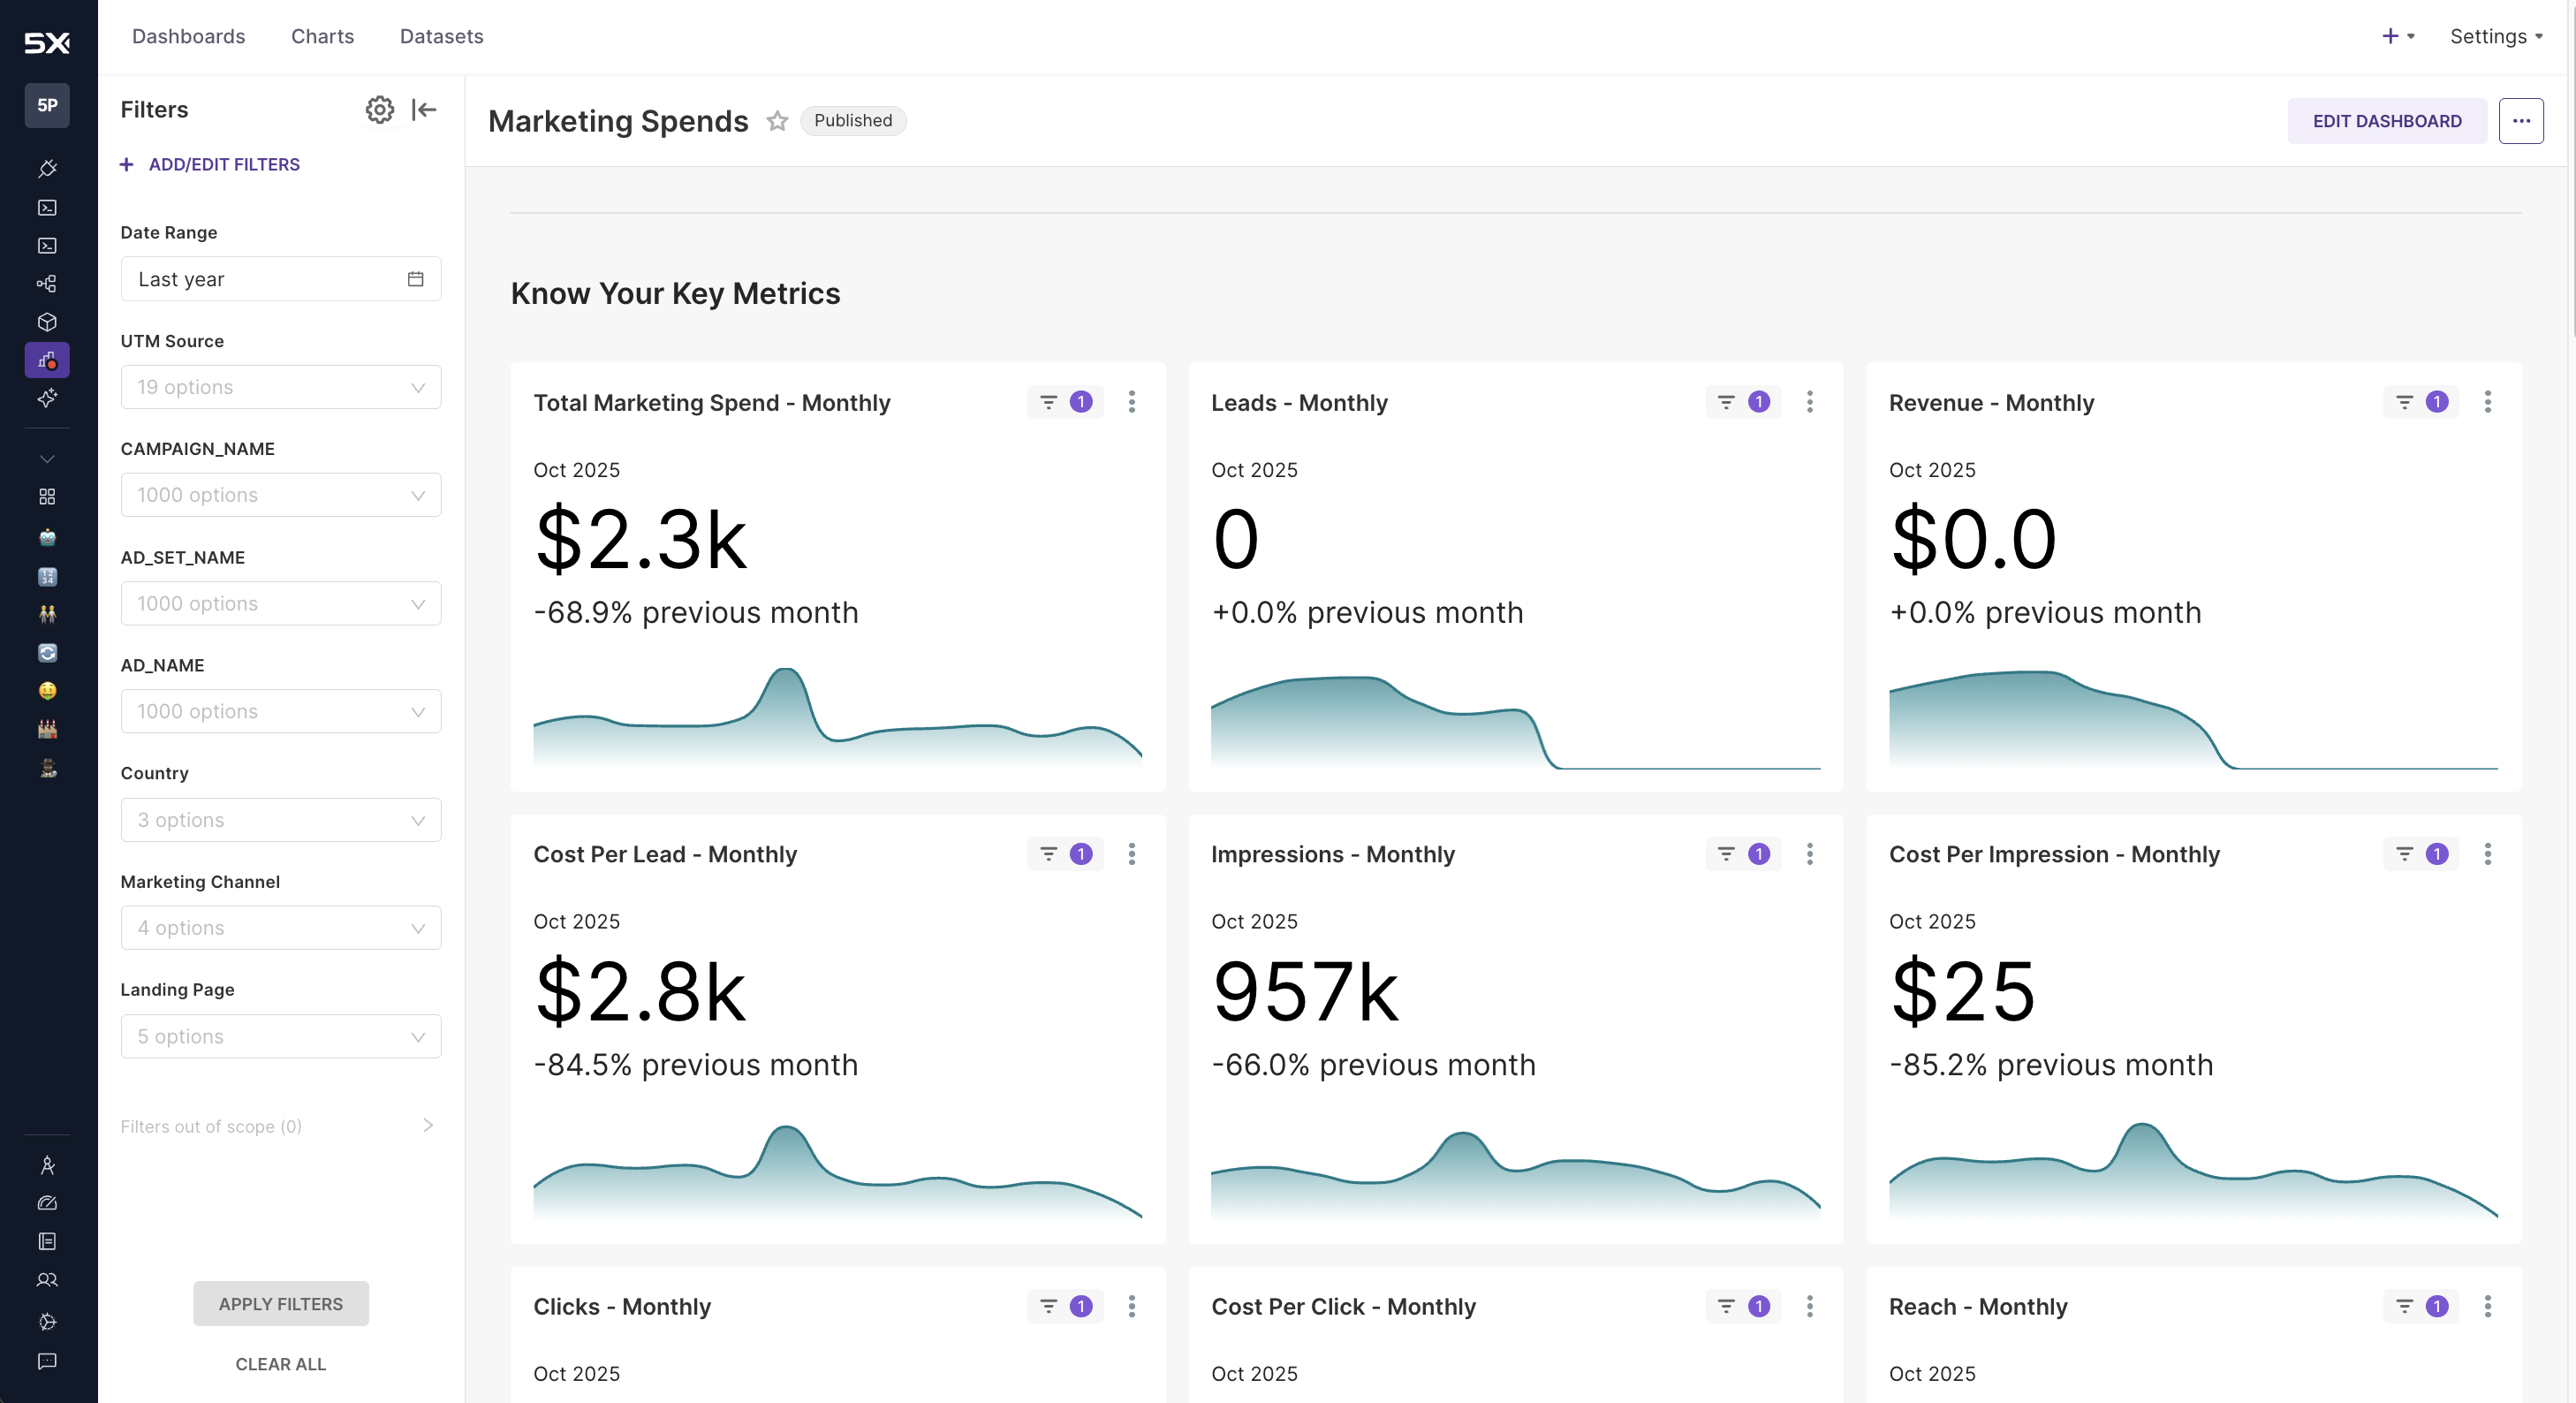Open kebab menu on Revenue - Monthly card
Viewport: 2576px width, 1403px height.
2487,402
